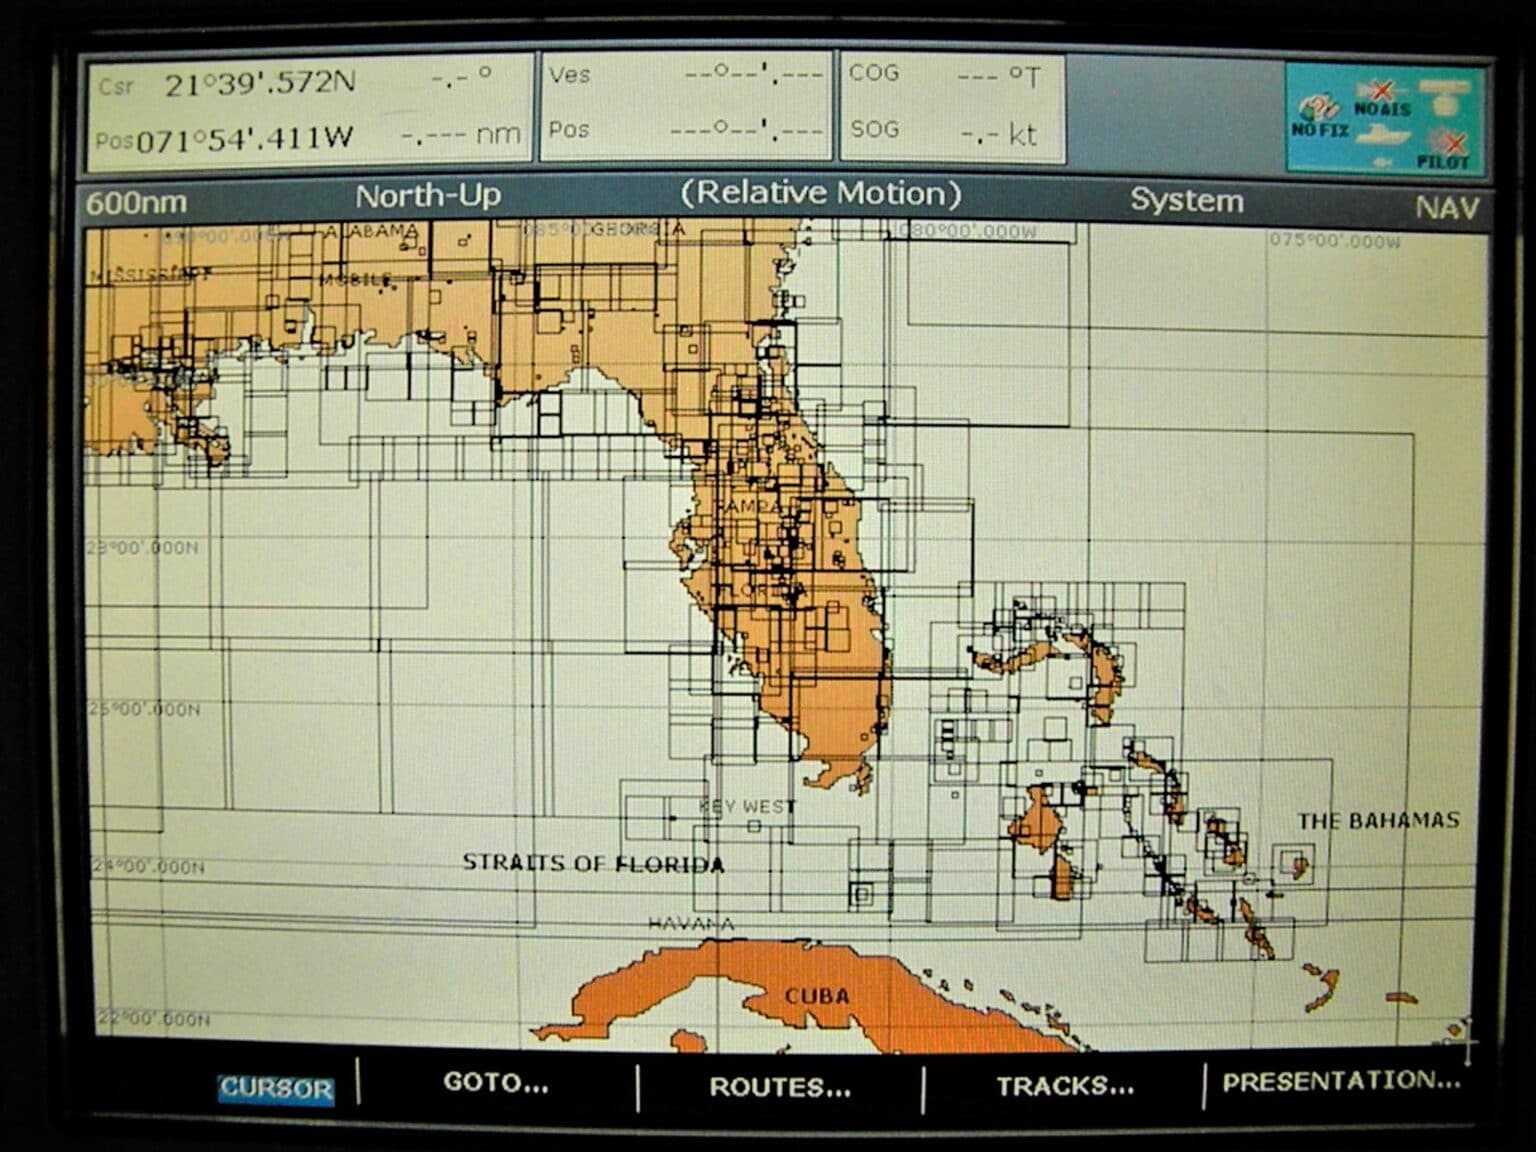This screenshot has width=1536, height=1152.
Task: Open the System menu in the status bar
Action: 1186,202
